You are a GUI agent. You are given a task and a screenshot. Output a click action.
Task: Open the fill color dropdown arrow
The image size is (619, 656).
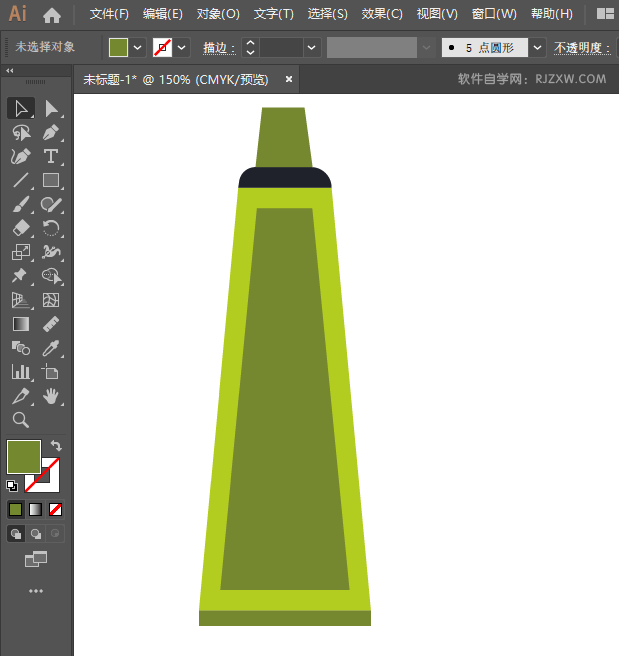point(138,47)
